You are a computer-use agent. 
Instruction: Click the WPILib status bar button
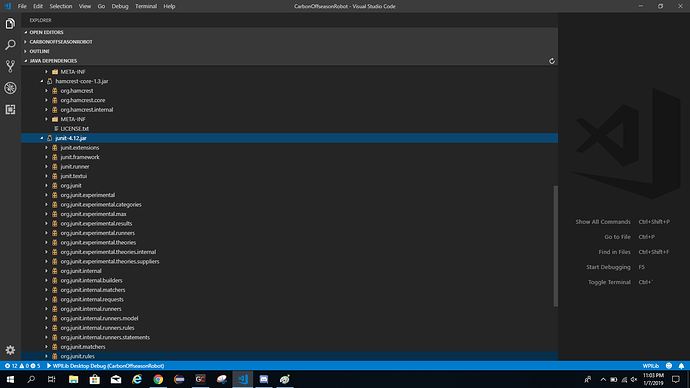point(650,366)
